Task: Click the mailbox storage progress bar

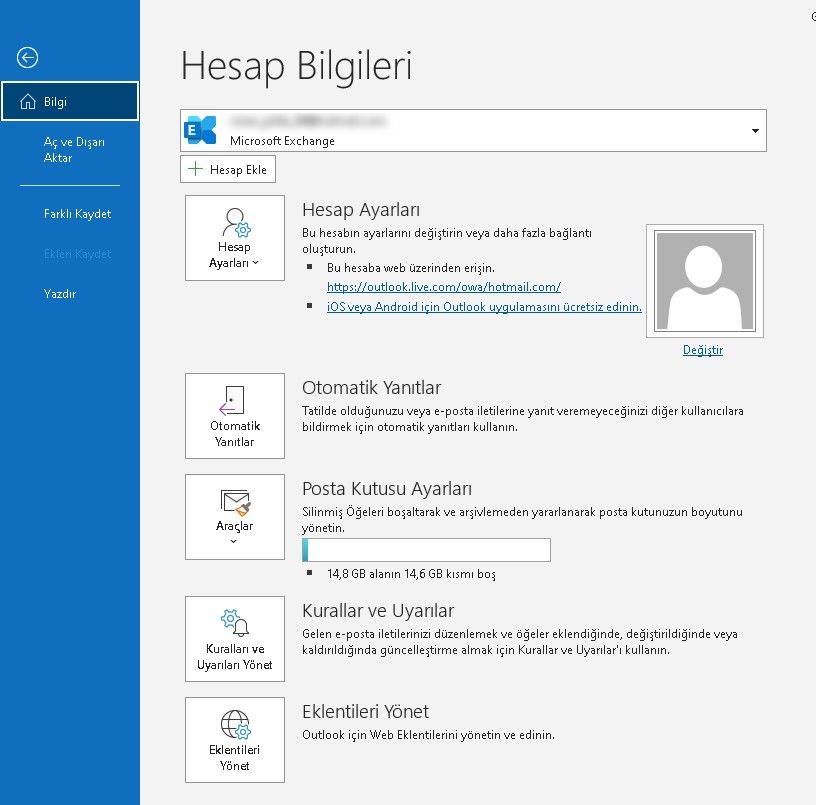Action: 426,549
